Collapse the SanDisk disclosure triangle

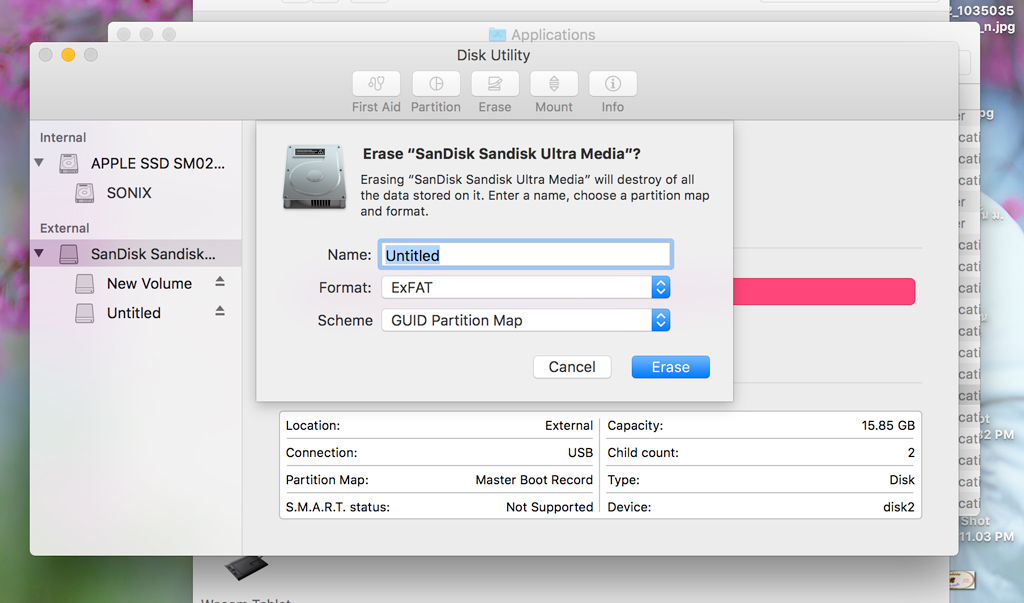[x=39, y=253]
